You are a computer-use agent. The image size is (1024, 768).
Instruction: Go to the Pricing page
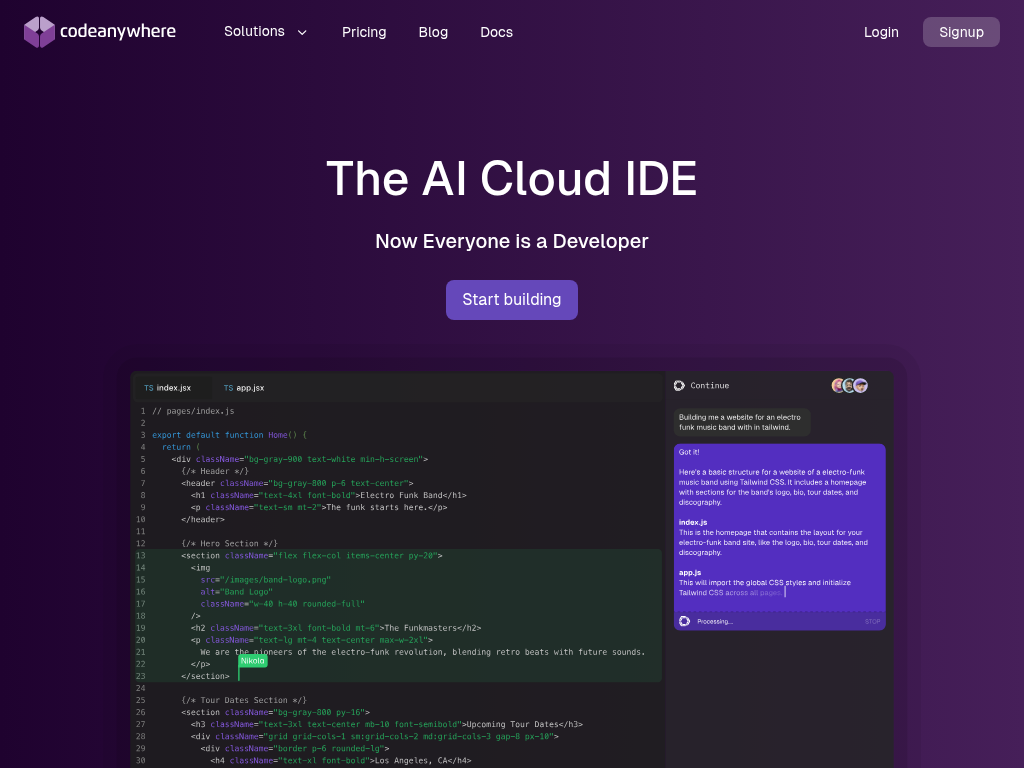[364, 32]
